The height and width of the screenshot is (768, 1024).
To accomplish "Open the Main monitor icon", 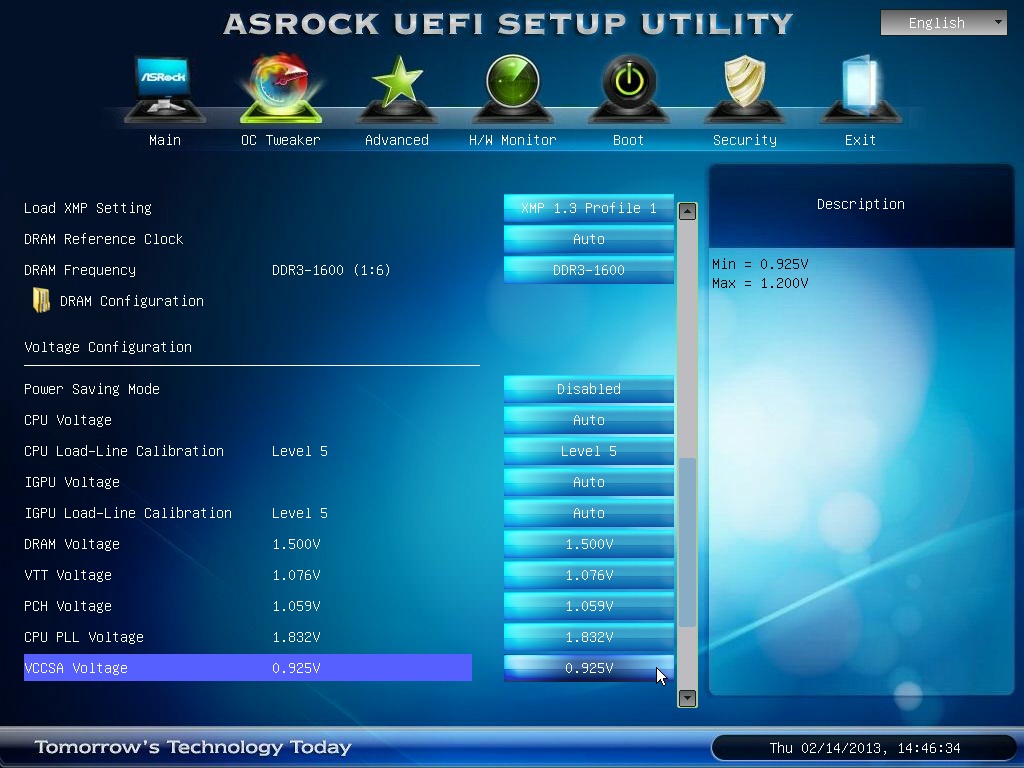I will [x=165, y=88].
